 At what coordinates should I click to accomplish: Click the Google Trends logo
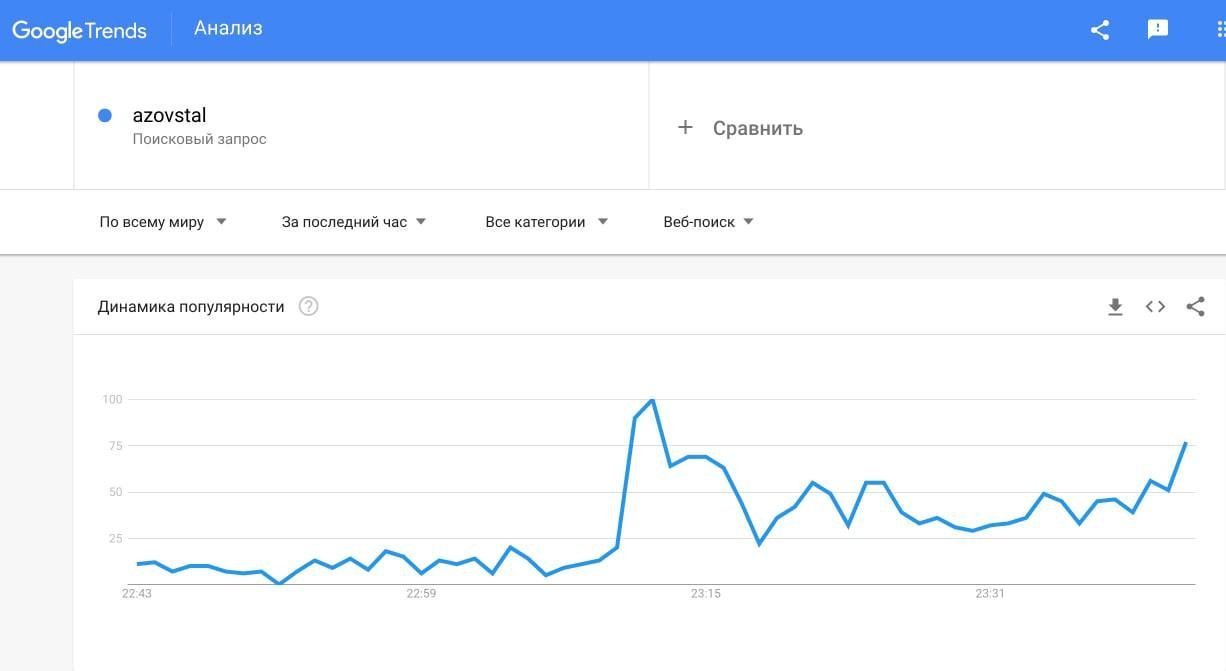79,30
